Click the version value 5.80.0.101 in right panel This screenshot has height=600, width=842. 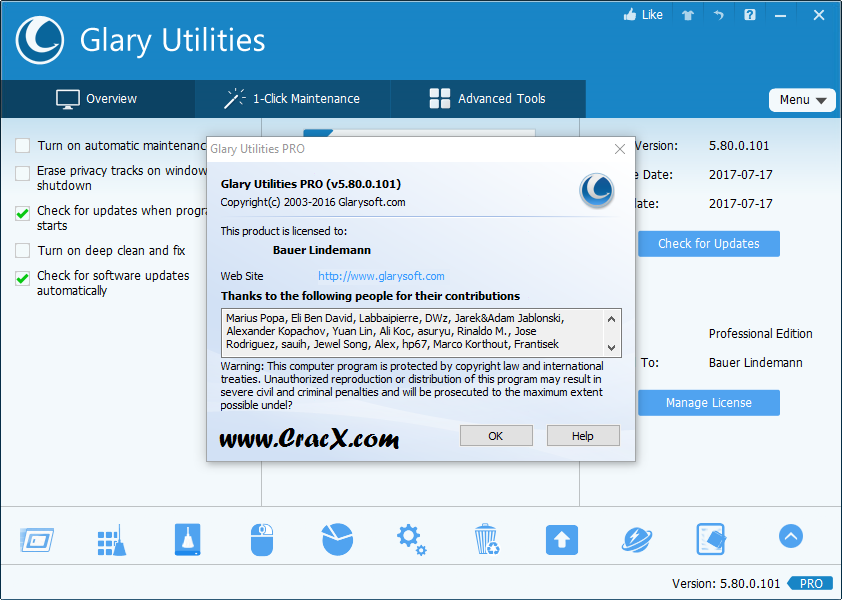(x=739, y=146)
